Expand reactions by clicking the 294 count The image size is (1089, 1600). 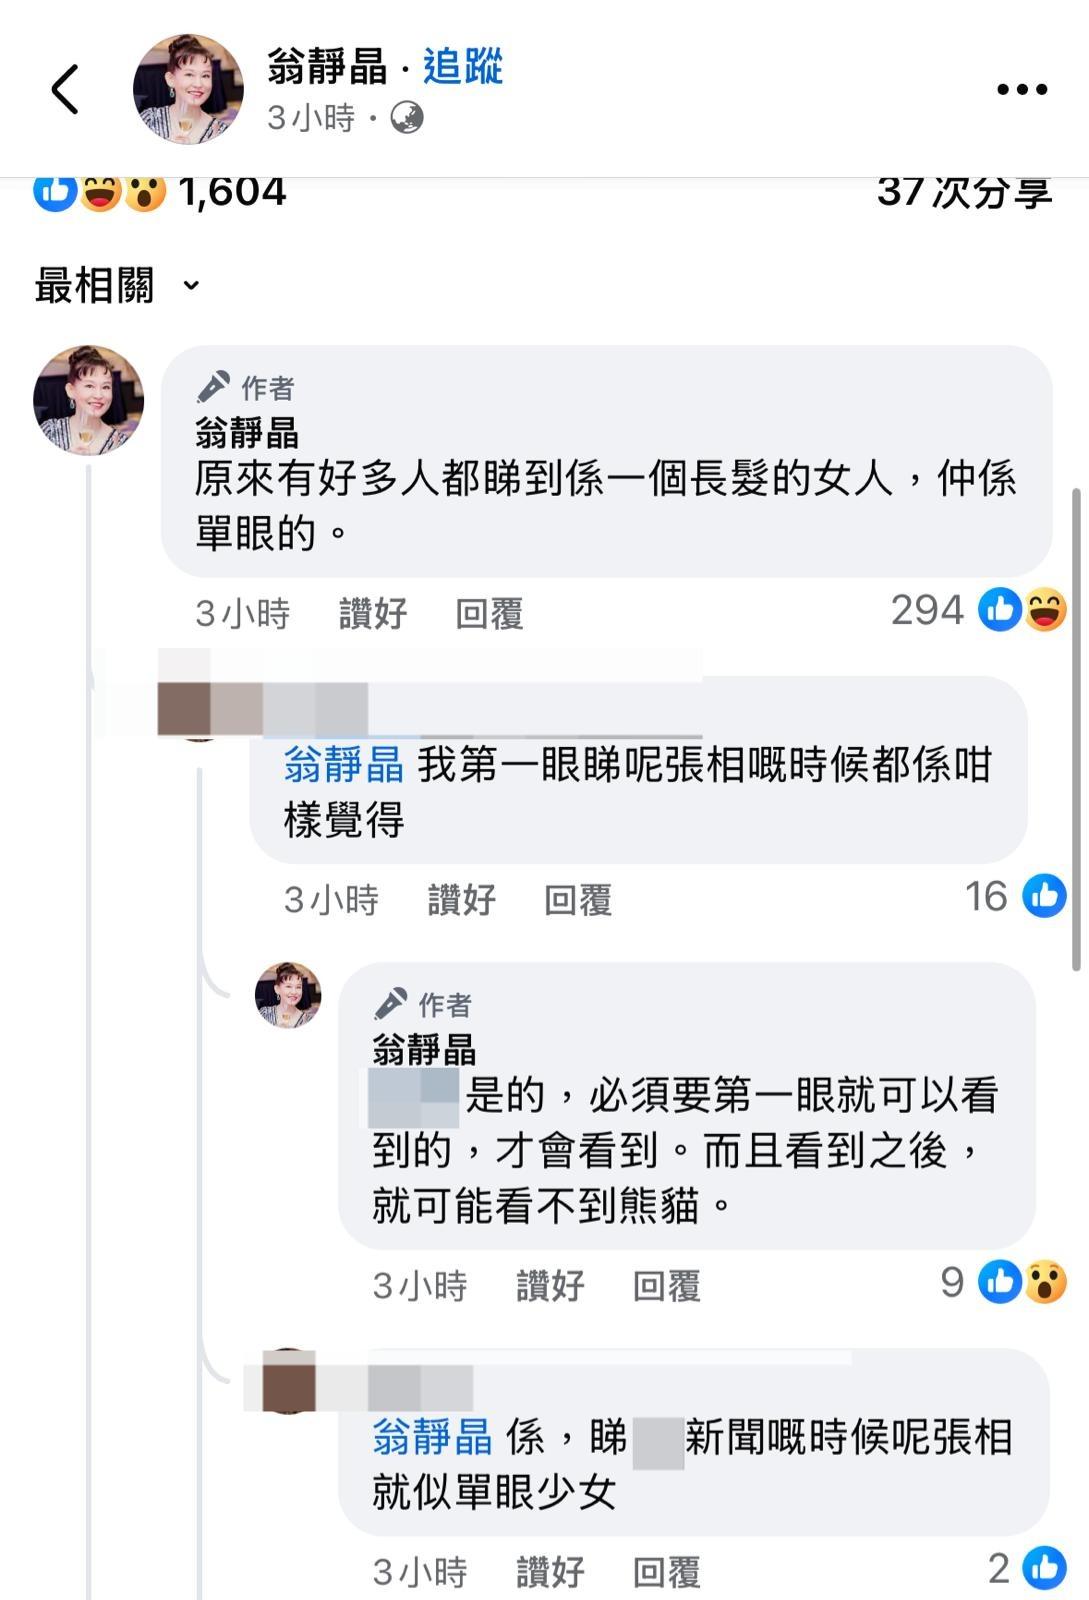point(929,611)
